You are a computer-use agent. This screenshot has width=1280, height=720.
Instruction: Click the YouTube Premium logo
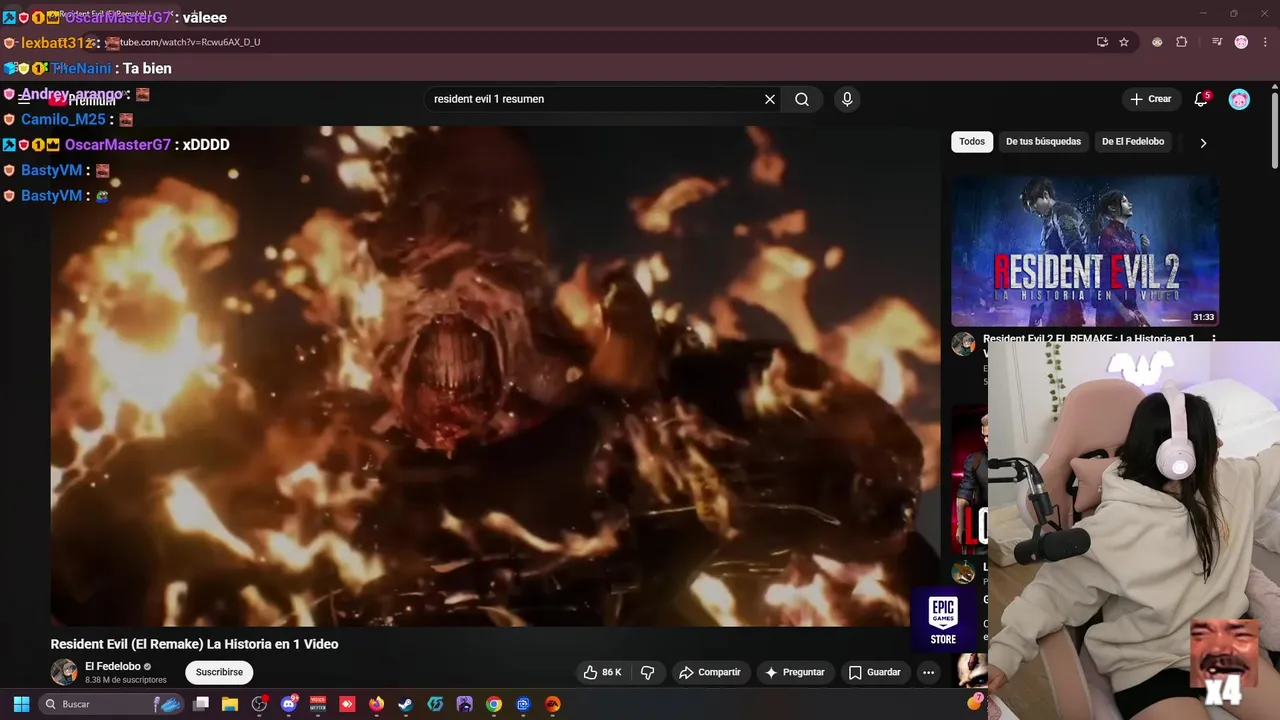click(x=85, y=99)
